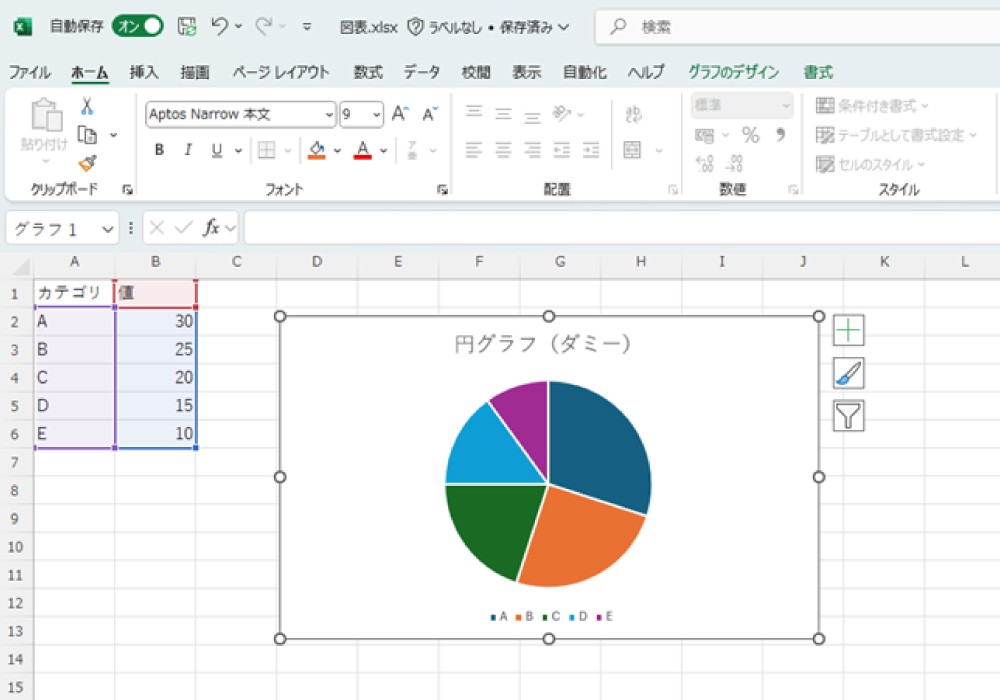Click the Excel save icon in title bar
The image size is (1000, 700).
187,27
